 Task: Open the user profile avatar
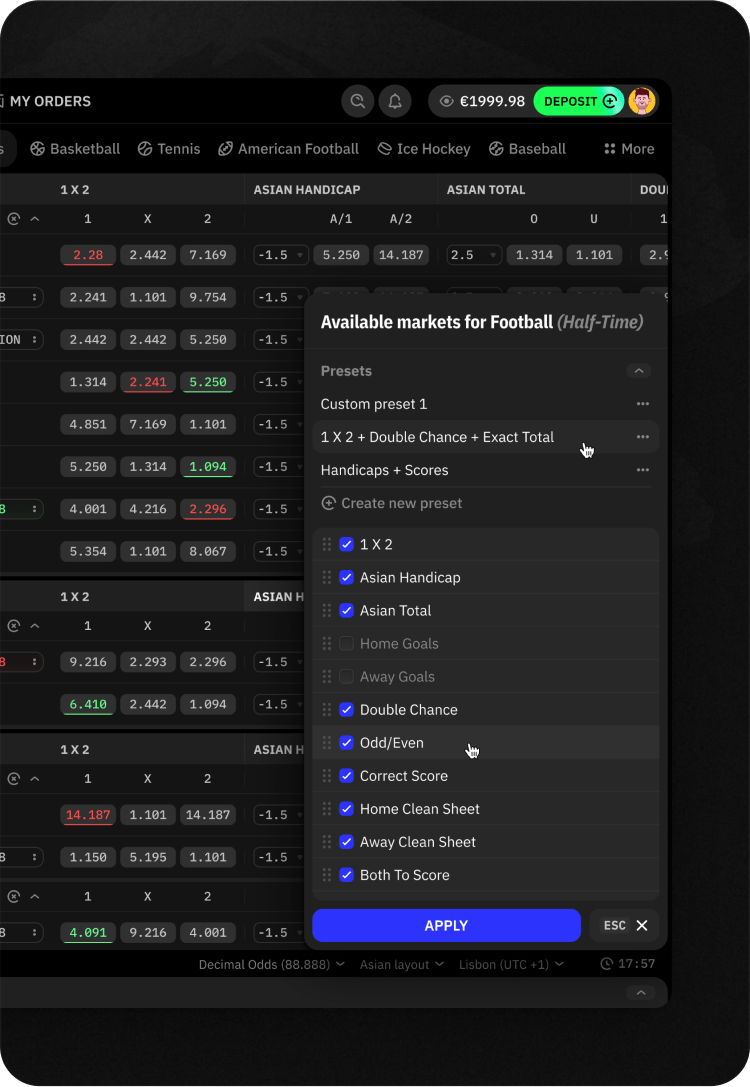pos(641,101)
